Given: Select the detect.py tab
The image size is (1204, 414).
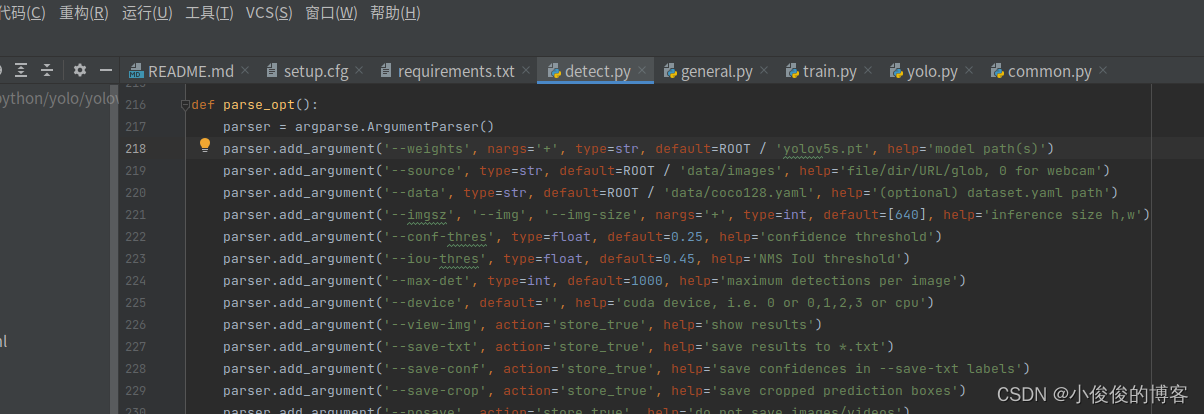Looking at the screenshot, I should click(x=597, y=71).
